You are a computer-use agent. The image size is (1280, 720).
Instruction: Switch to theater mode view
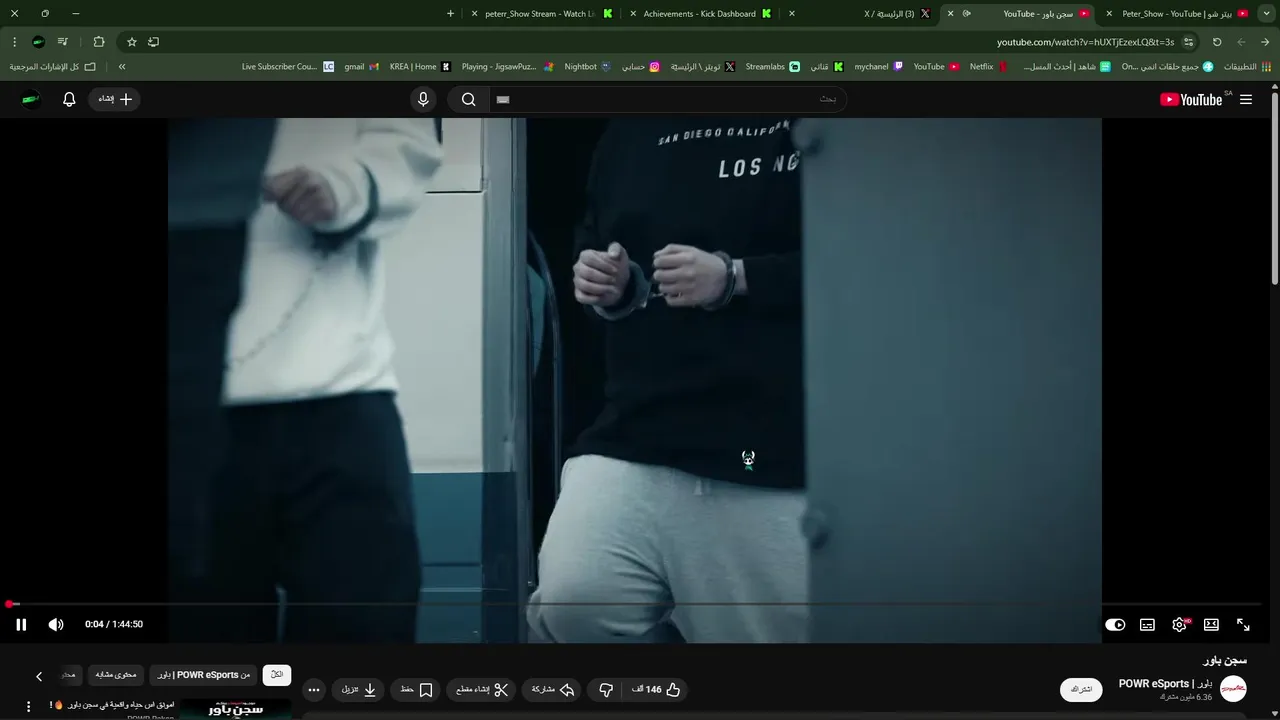[1211, 624]
